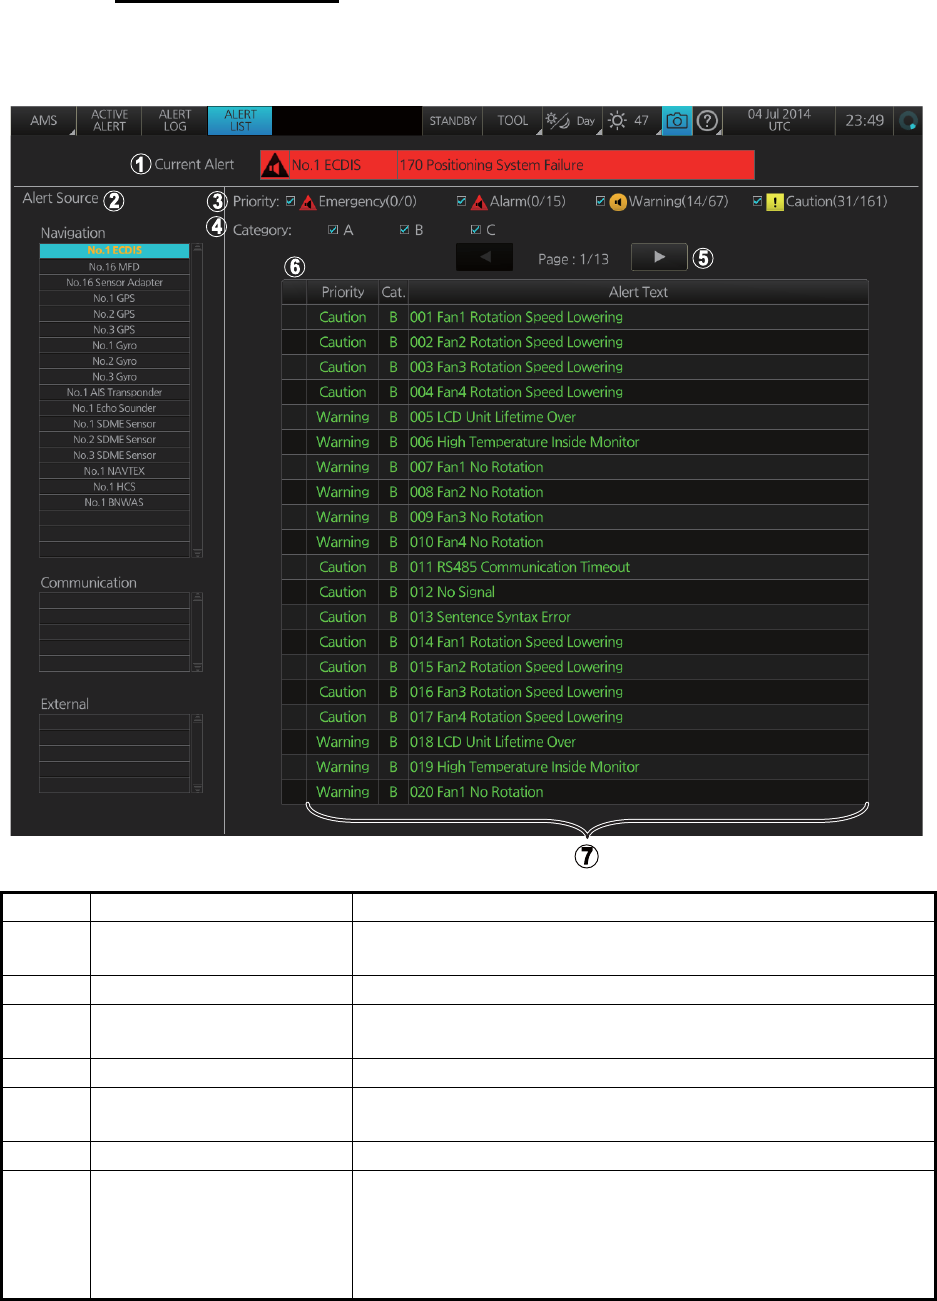Click the Alert Text column header
The image size is (937, 1301).
point(638,292)
